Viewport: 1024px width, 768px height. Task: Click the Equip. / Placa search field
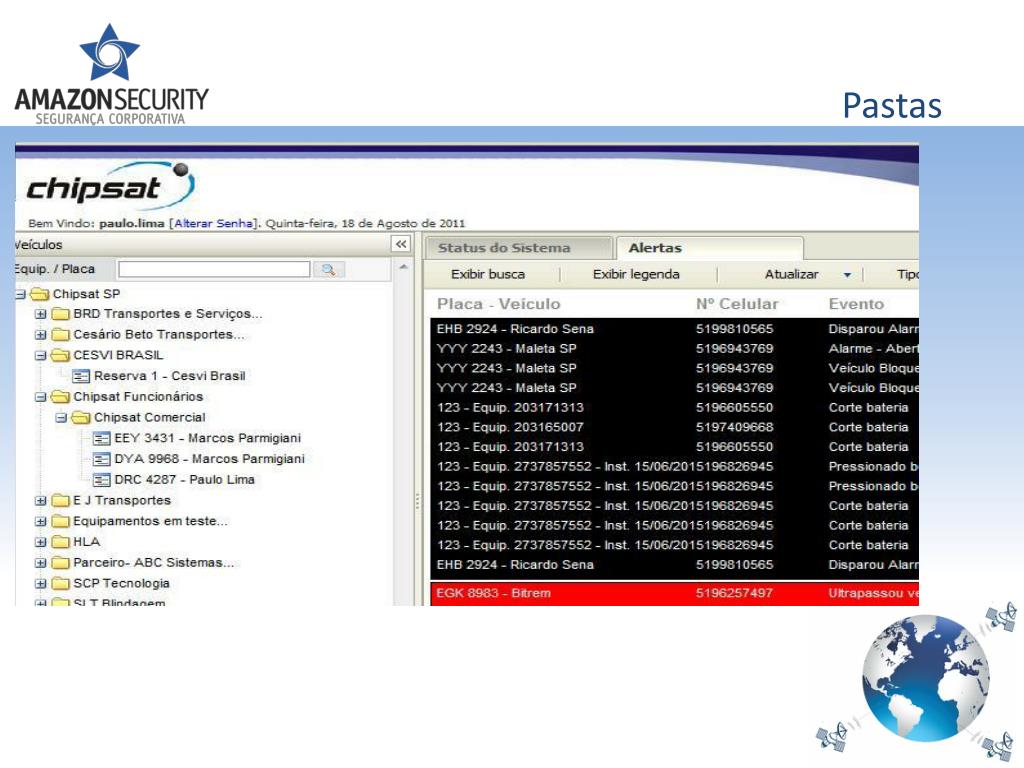pos(214,269)
